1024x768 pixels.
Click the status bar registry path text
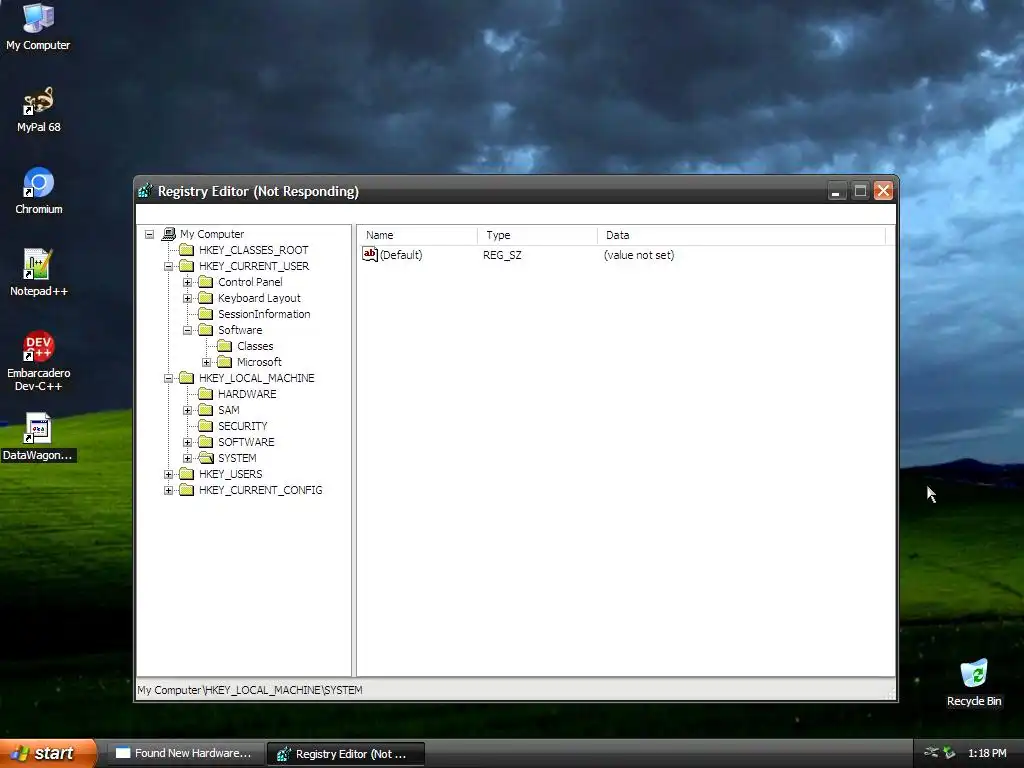pyautogui.click(x=249, y=690)
